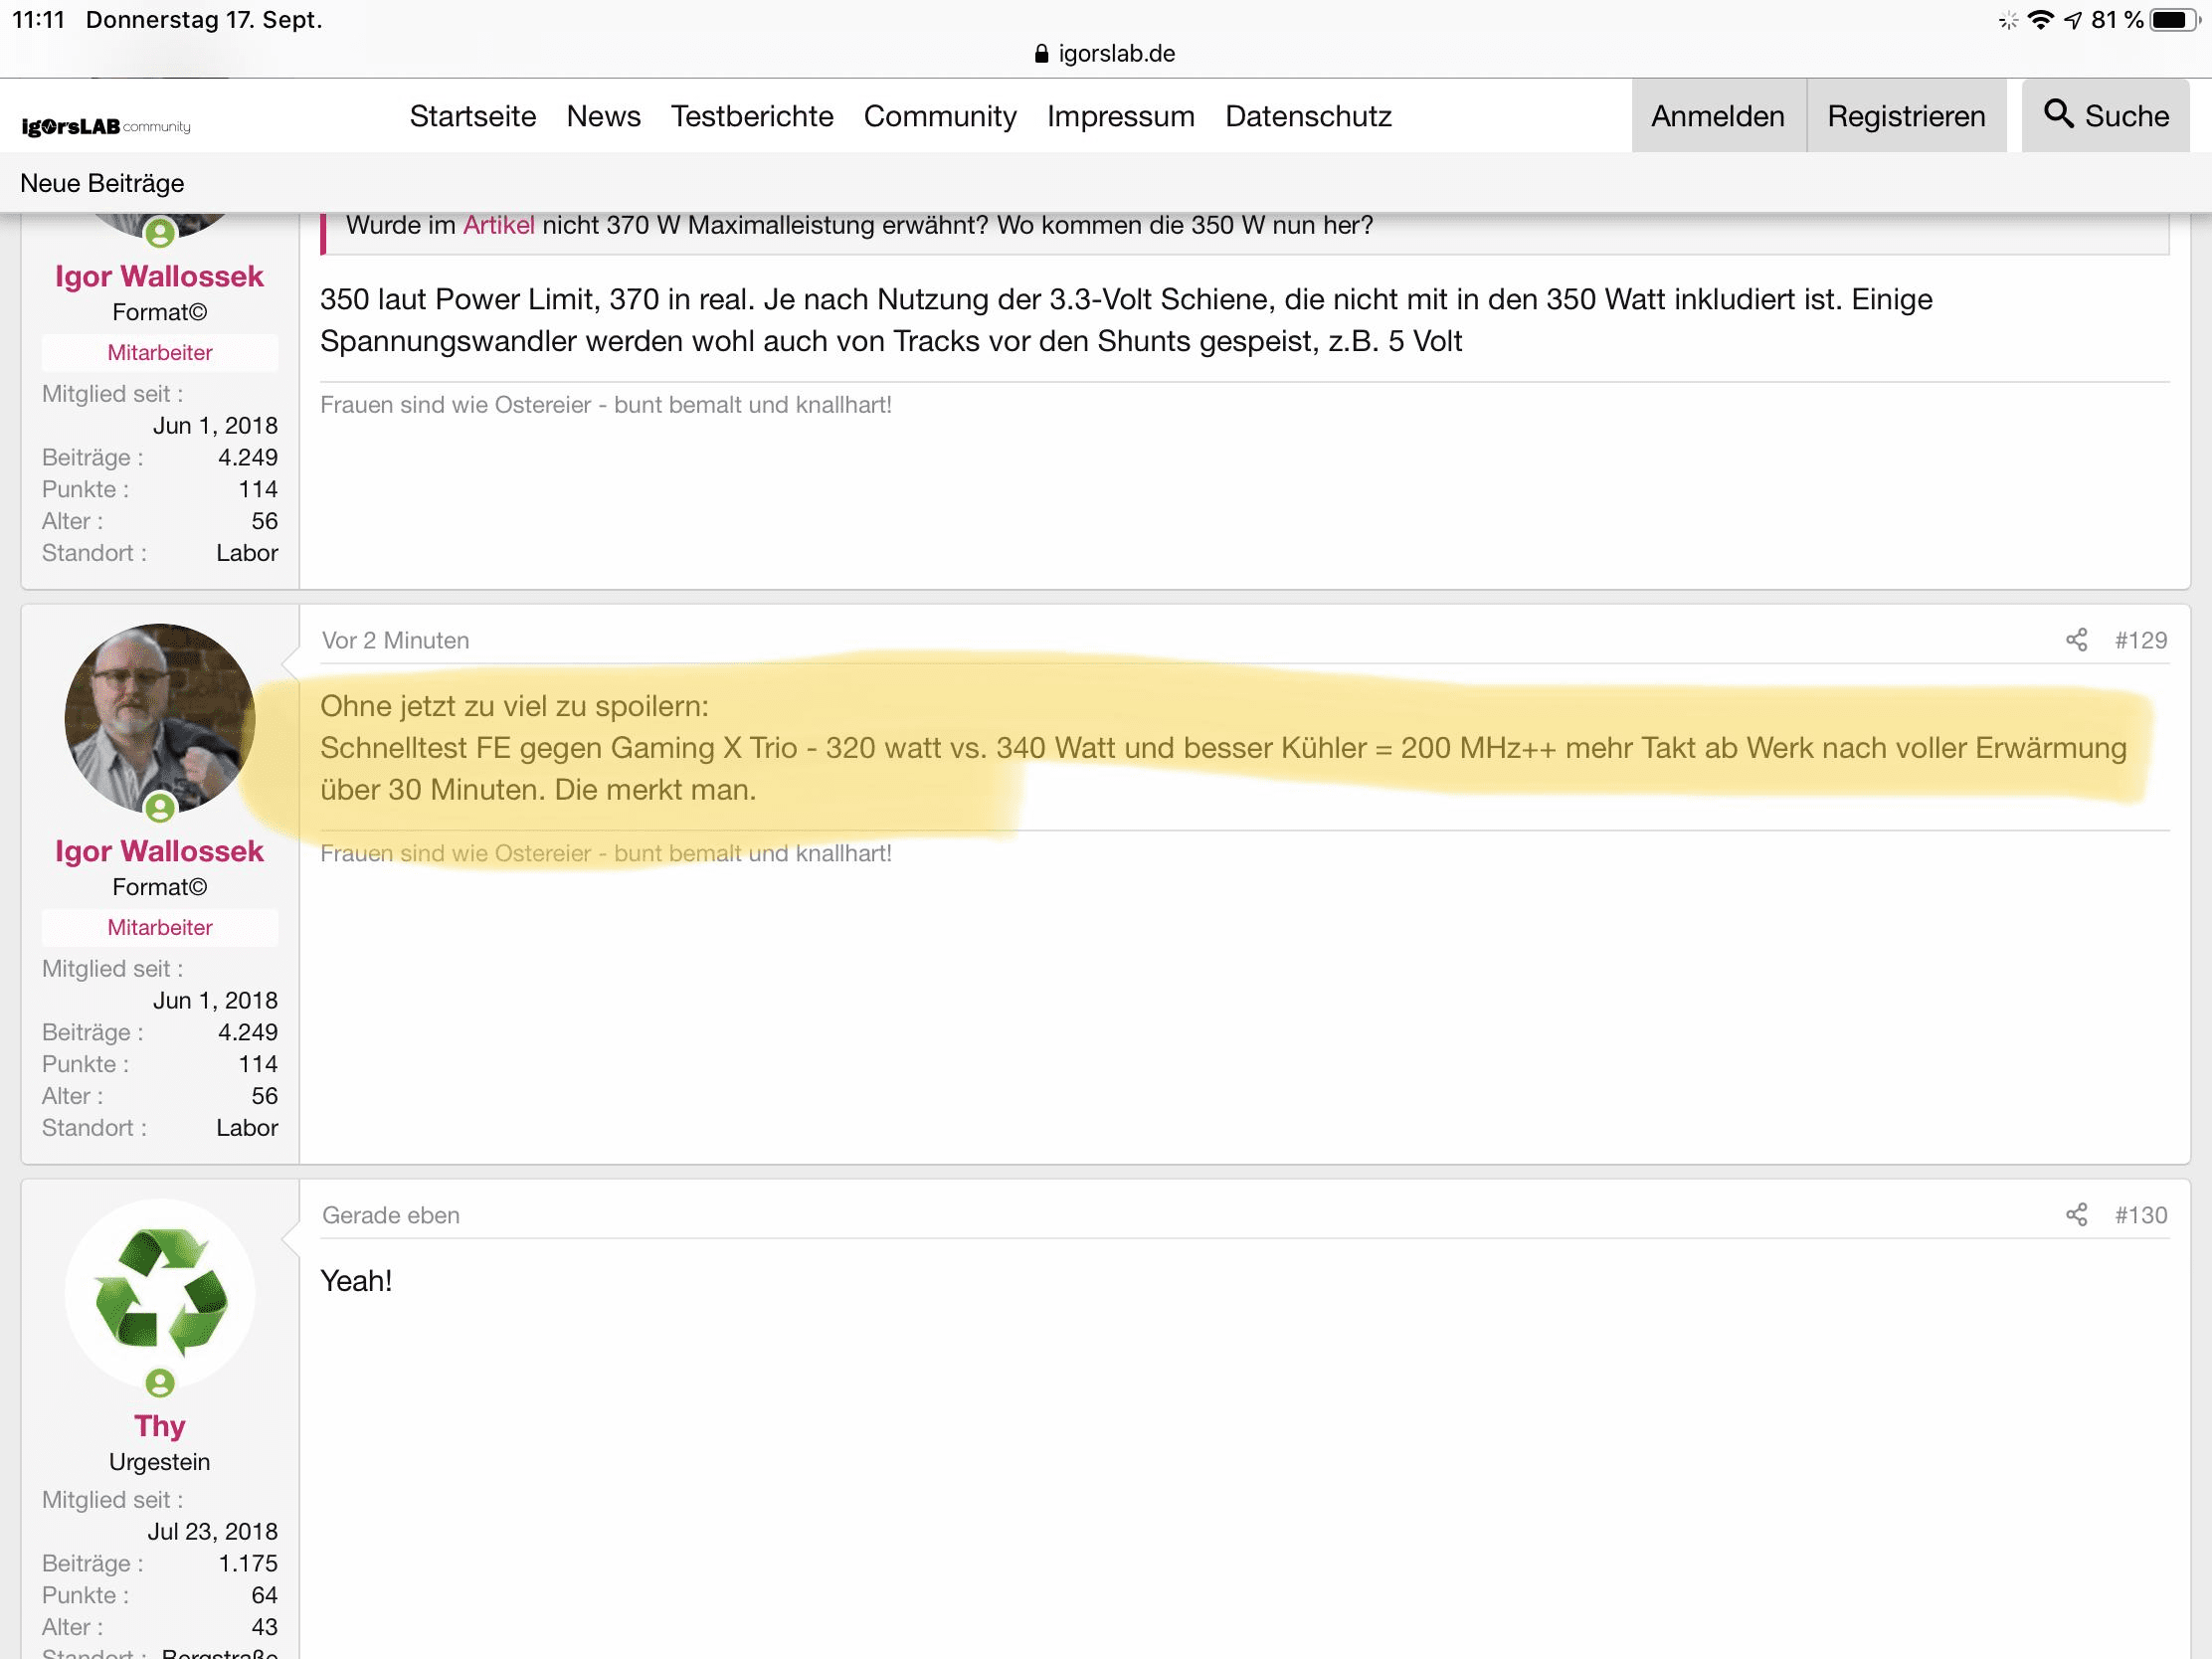Open the Testberichte menu item
Viewport: 2212px width, 1659px height.
click(752, 116)
